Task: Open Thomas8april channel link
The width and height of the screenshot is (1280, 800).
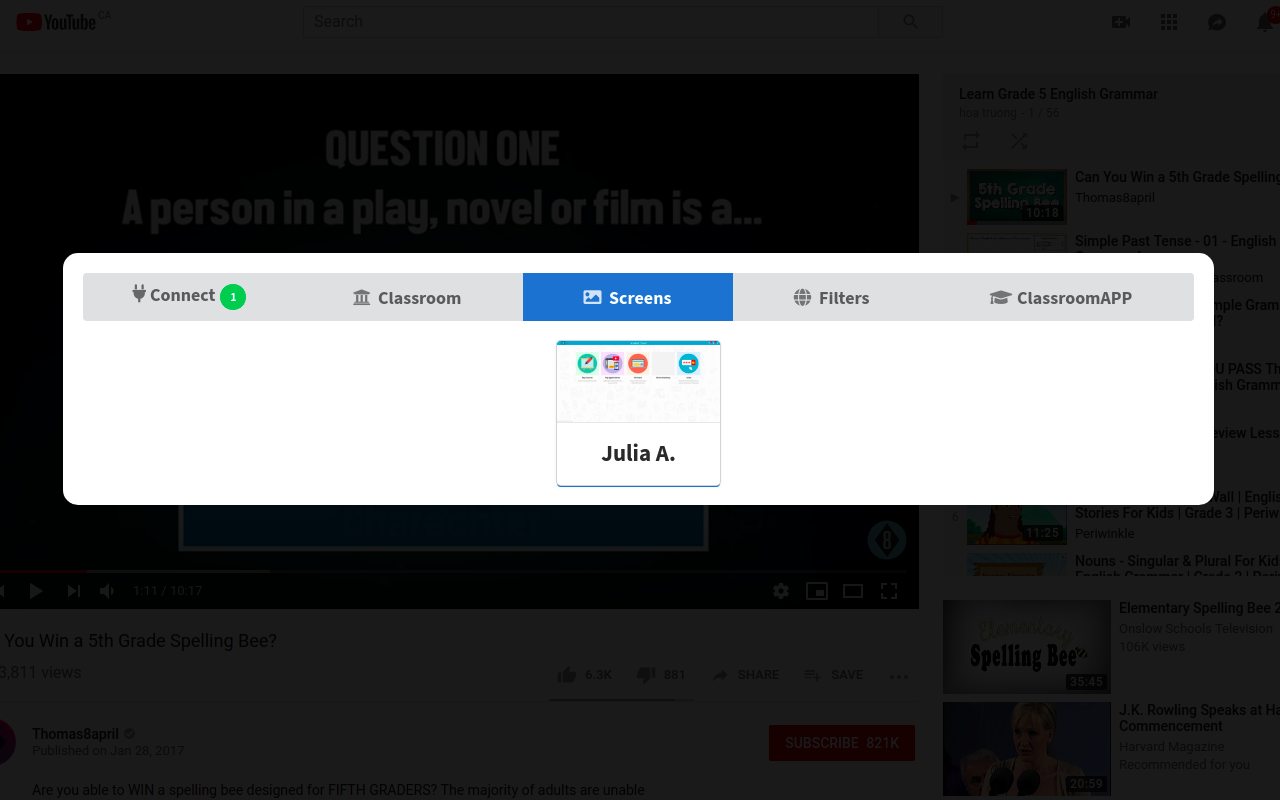Action: tap(75, 734)
